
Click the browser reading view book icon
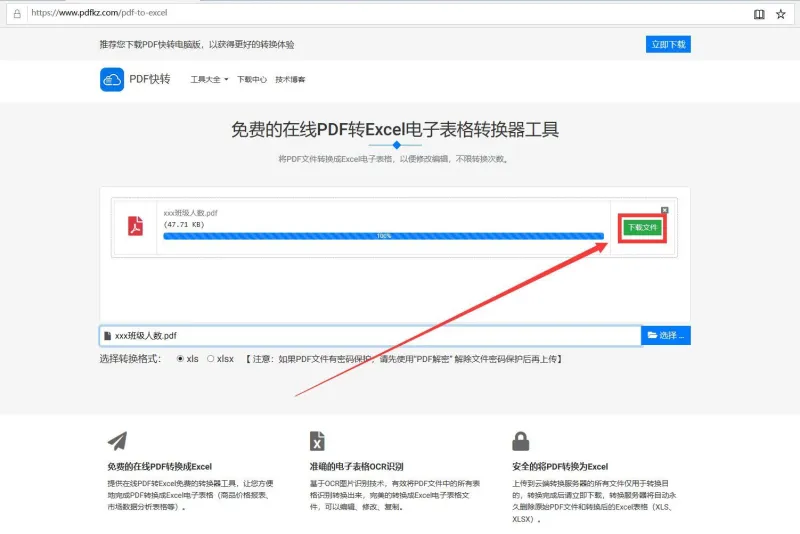759,14
